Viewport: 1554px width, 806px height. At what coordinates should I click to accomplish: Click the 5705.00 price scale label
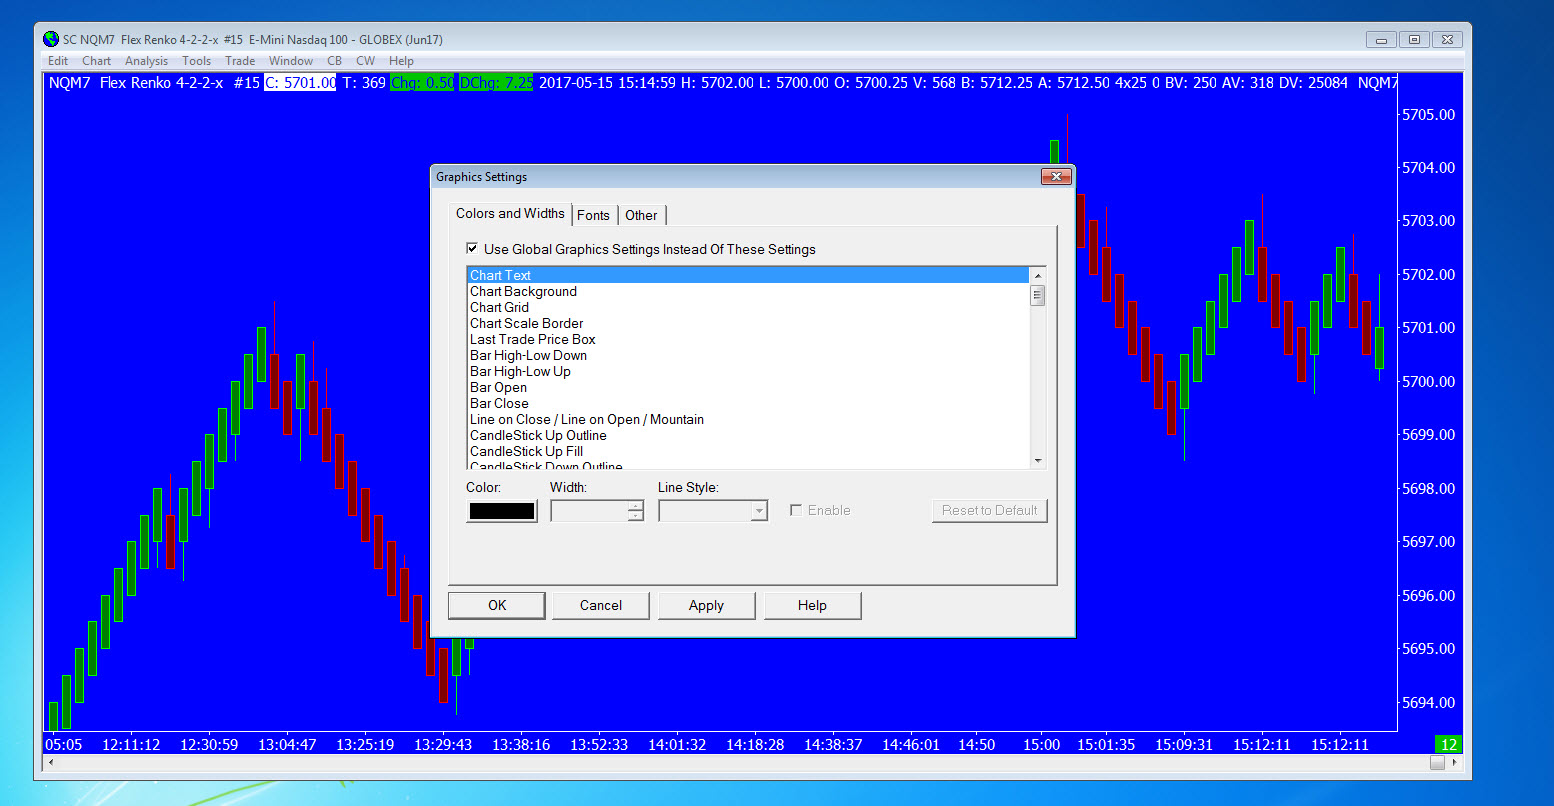pos(1428,115)
